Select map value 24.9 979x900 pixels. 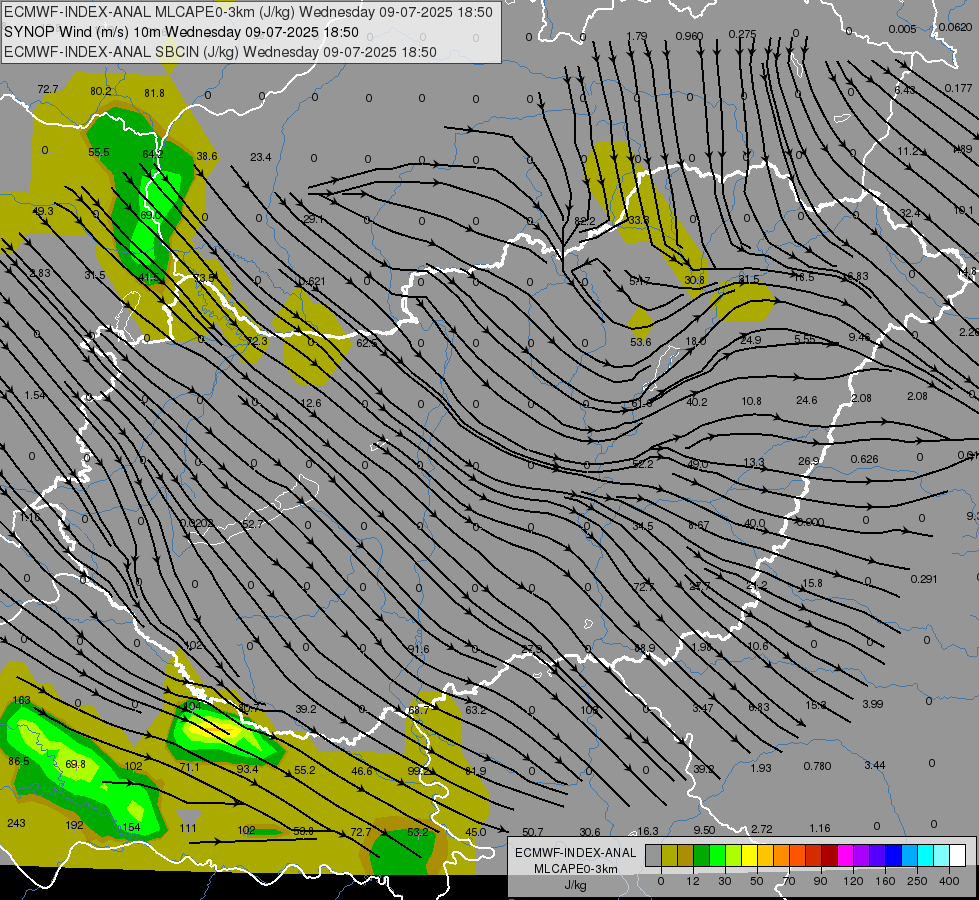[x=750, y=340]
